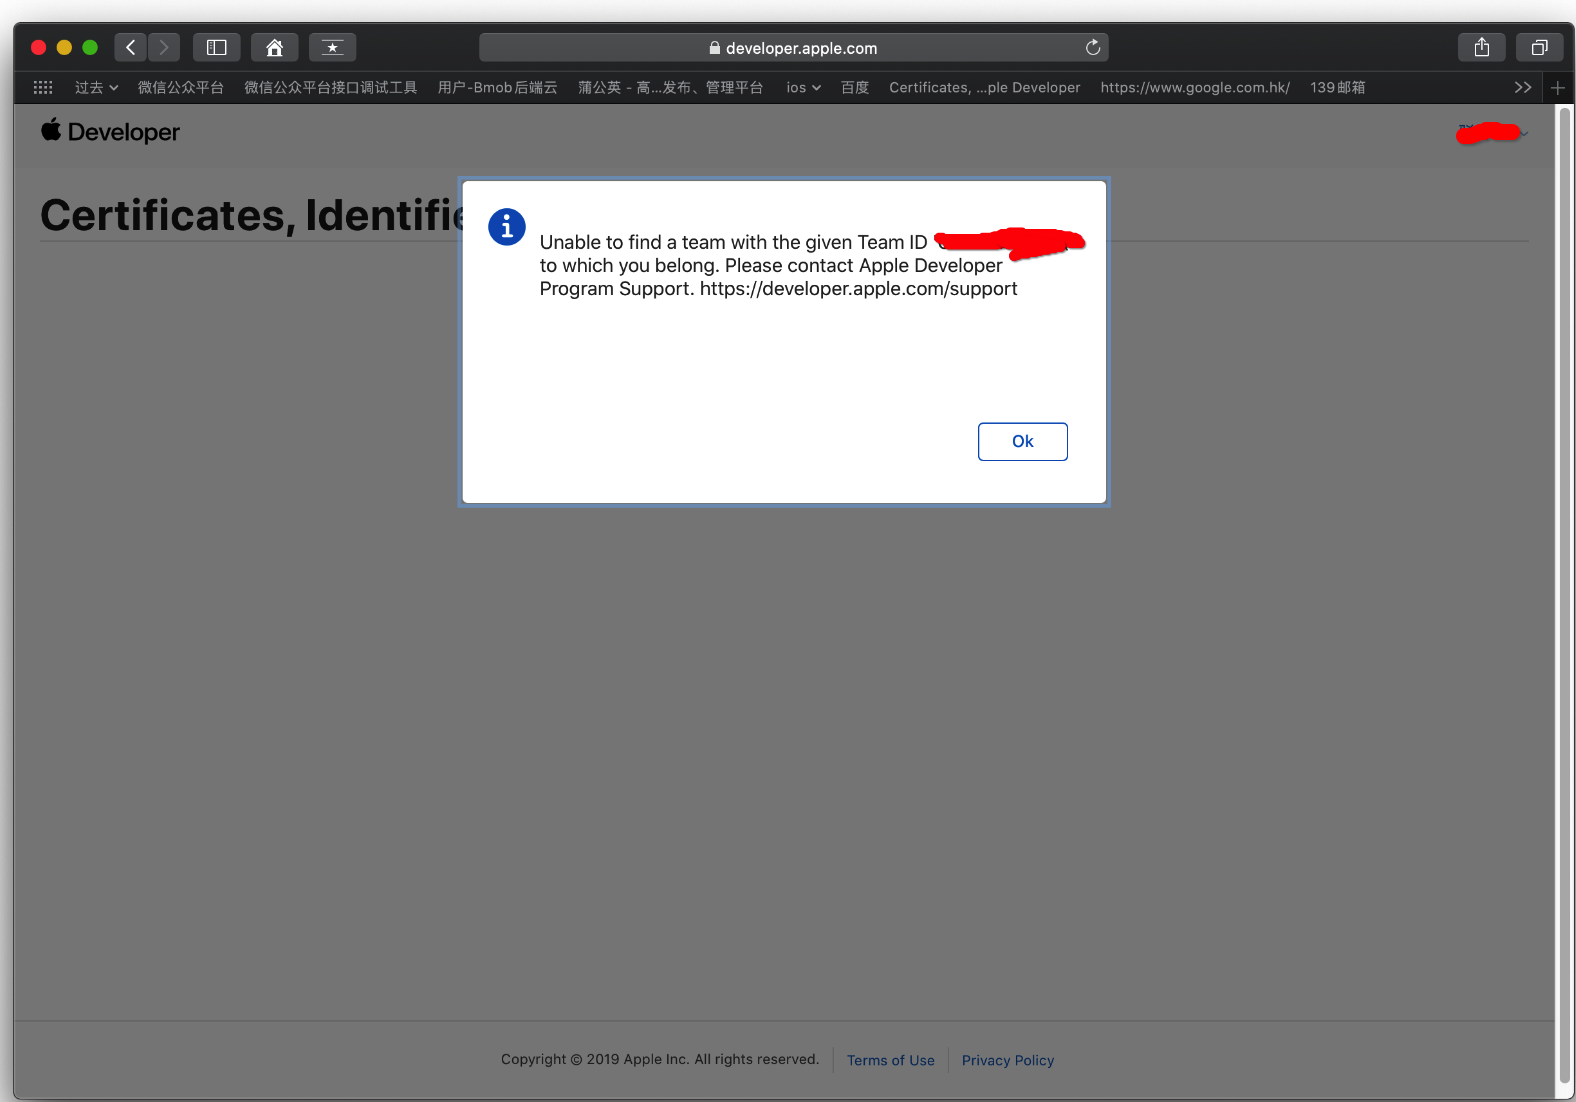This screenshot has height=1102, width=1576.
Task: Open Certificates Apple Developer bookmark
Action: 985,88
